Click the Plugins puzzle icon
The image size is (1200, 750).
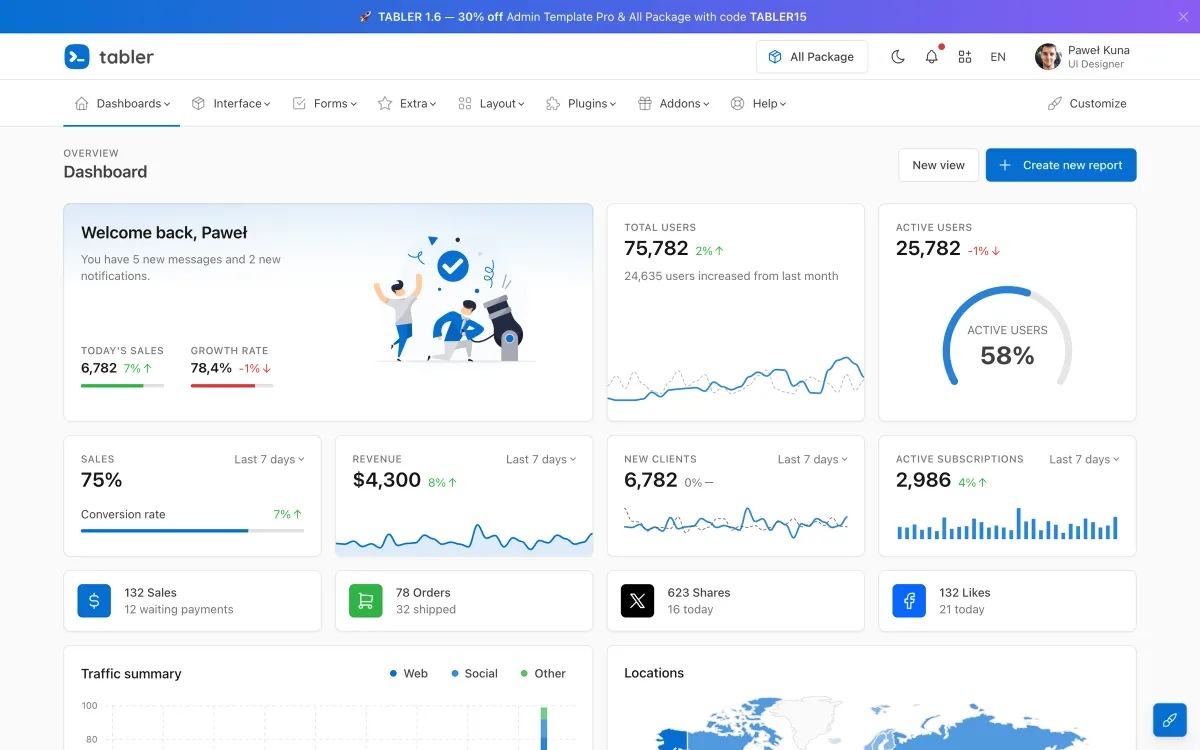(553, 103)
